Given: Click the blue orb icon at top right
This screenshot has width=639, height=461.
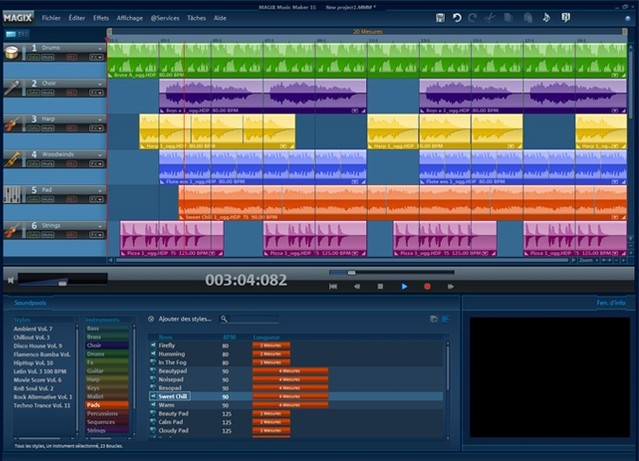Looking at the screenshot, I should click(x=628, y=18).
